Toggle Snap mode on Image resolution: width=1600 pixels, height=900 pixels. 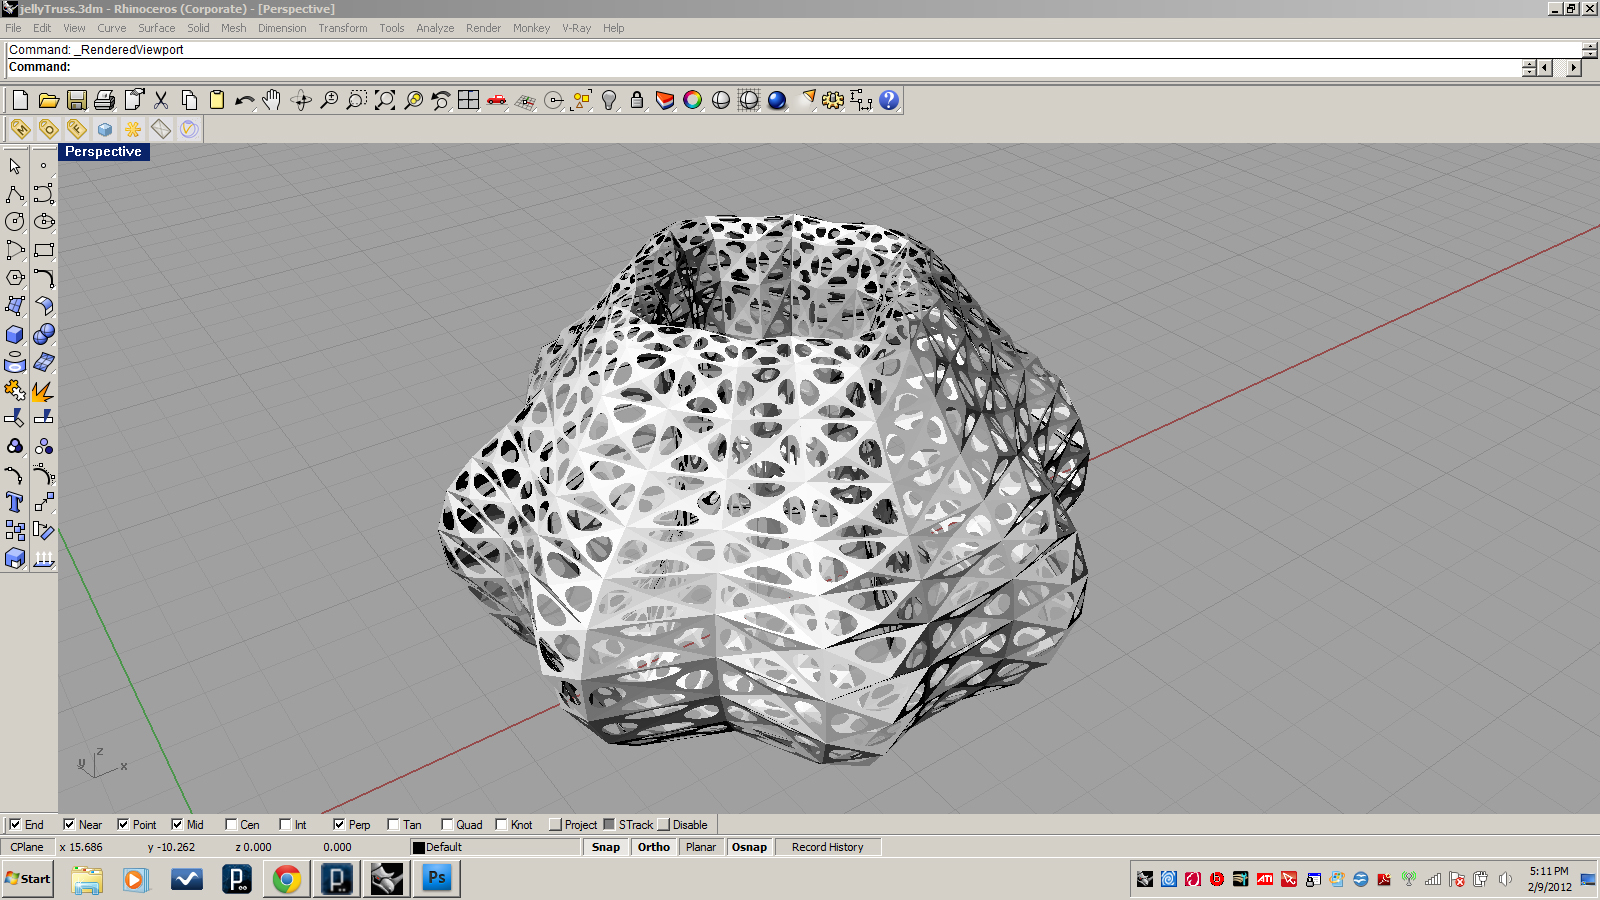tap(605, 847)
